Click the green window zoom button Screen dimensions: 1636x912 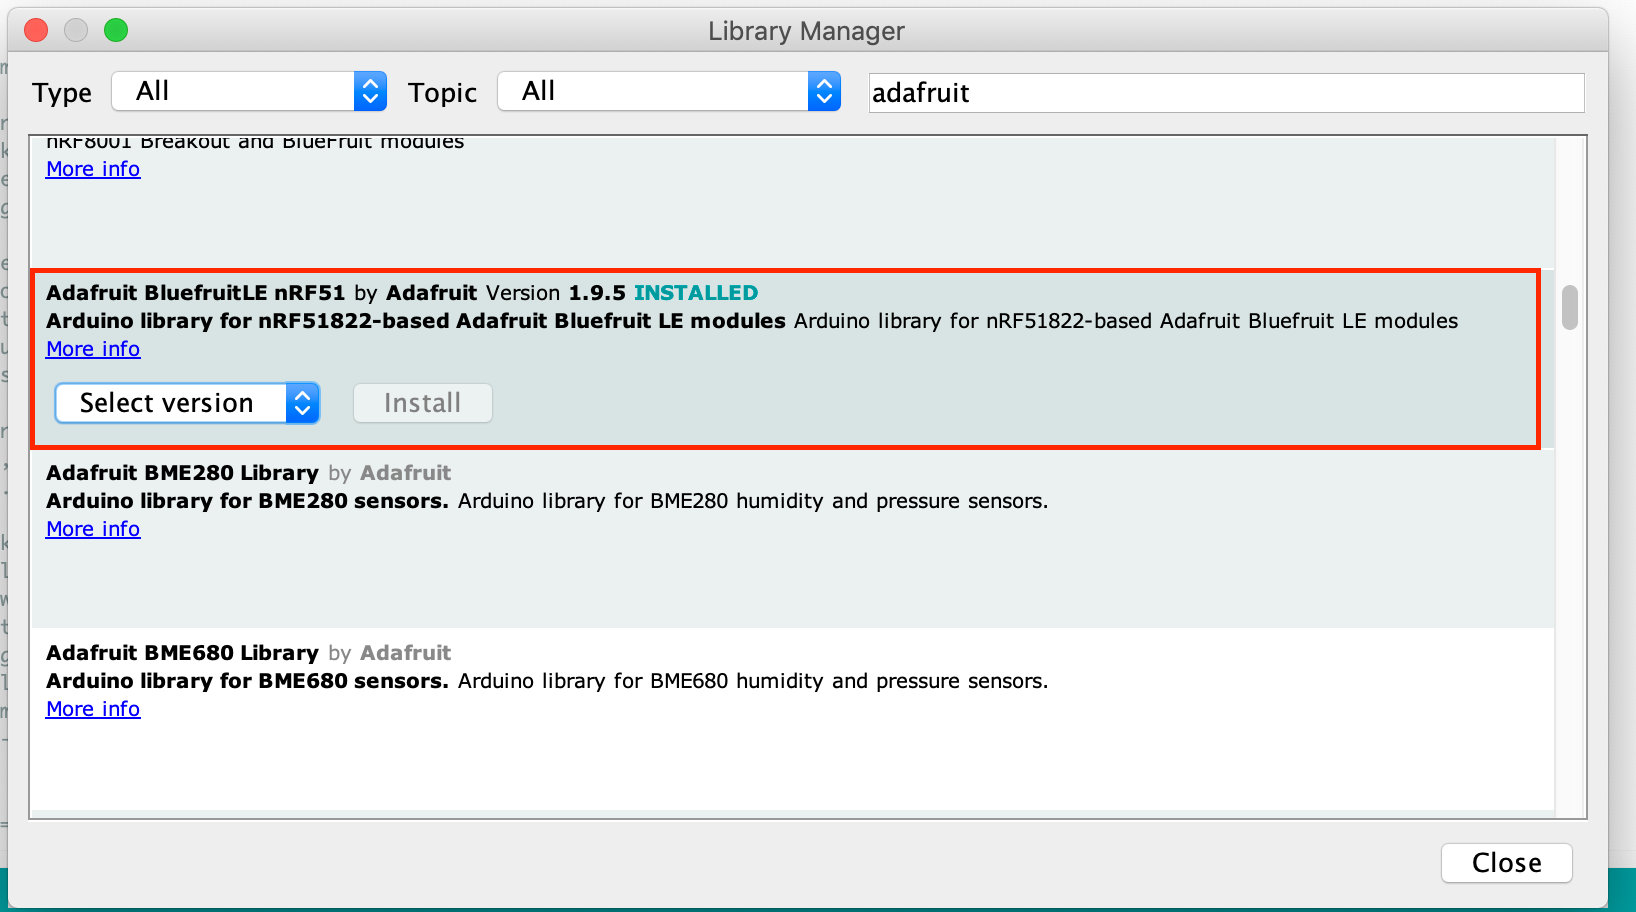point(116,30)
